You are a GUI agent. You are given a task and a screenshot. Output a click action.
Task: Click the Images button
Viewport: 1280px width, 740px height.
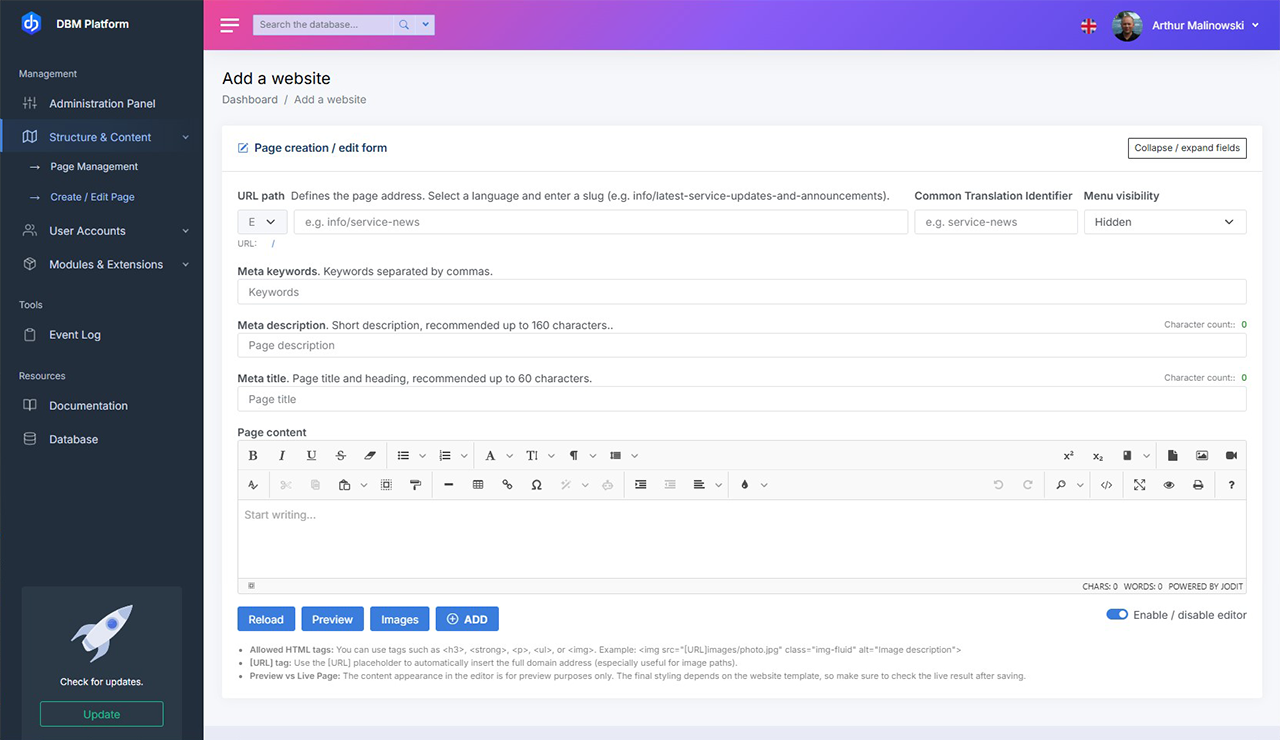coord(400,619)
